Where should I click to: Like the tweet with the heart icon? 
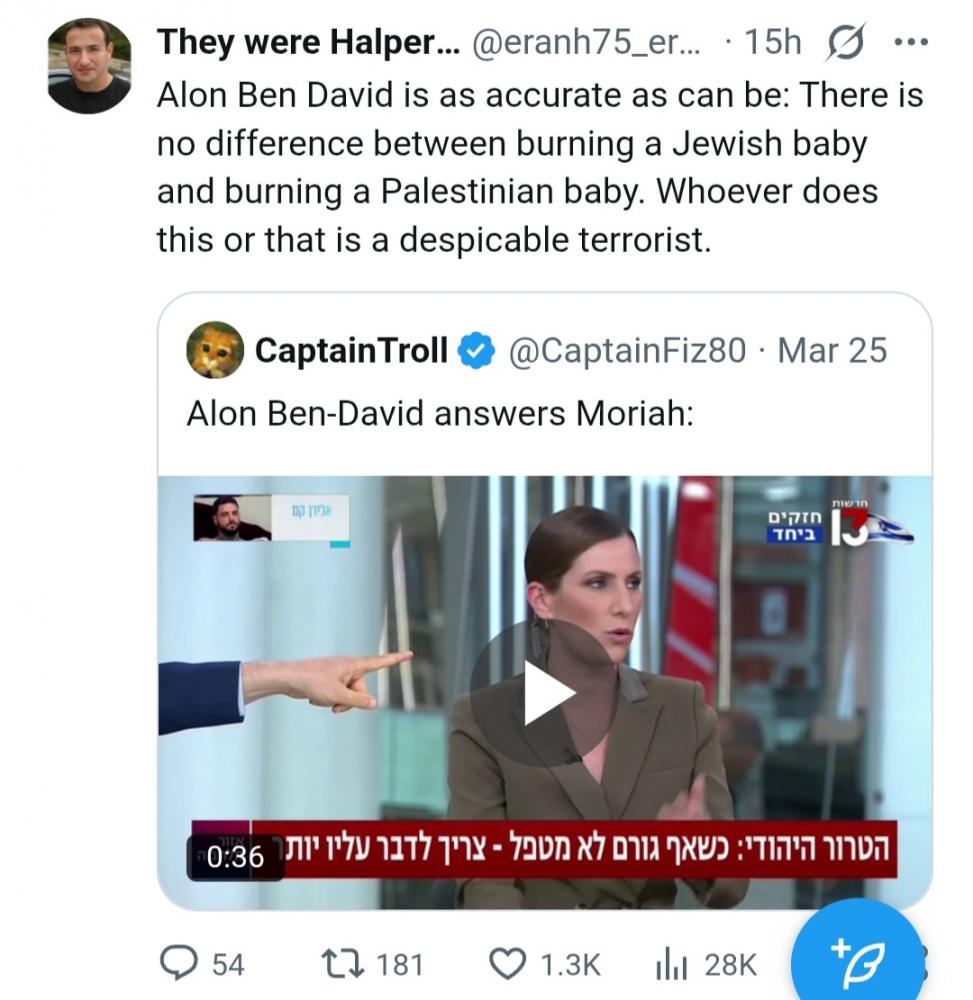coord(506,964)
